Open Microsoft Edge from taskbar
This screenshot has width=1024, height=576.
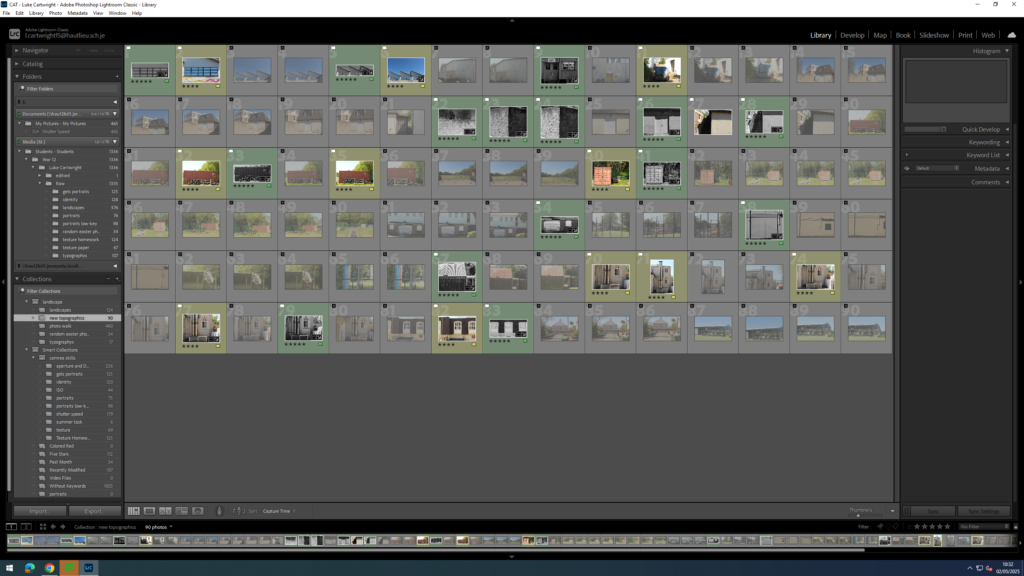pos(30,568)
